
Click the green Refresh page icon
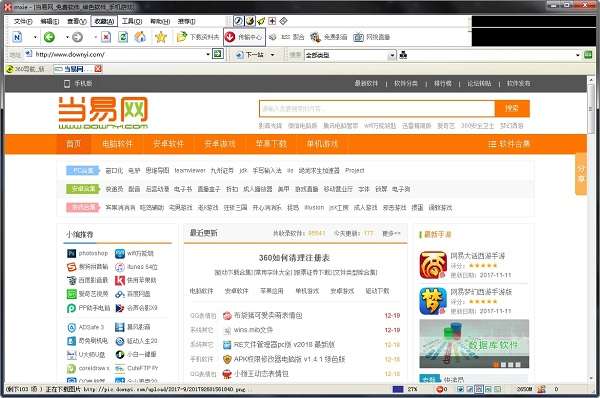123,37
